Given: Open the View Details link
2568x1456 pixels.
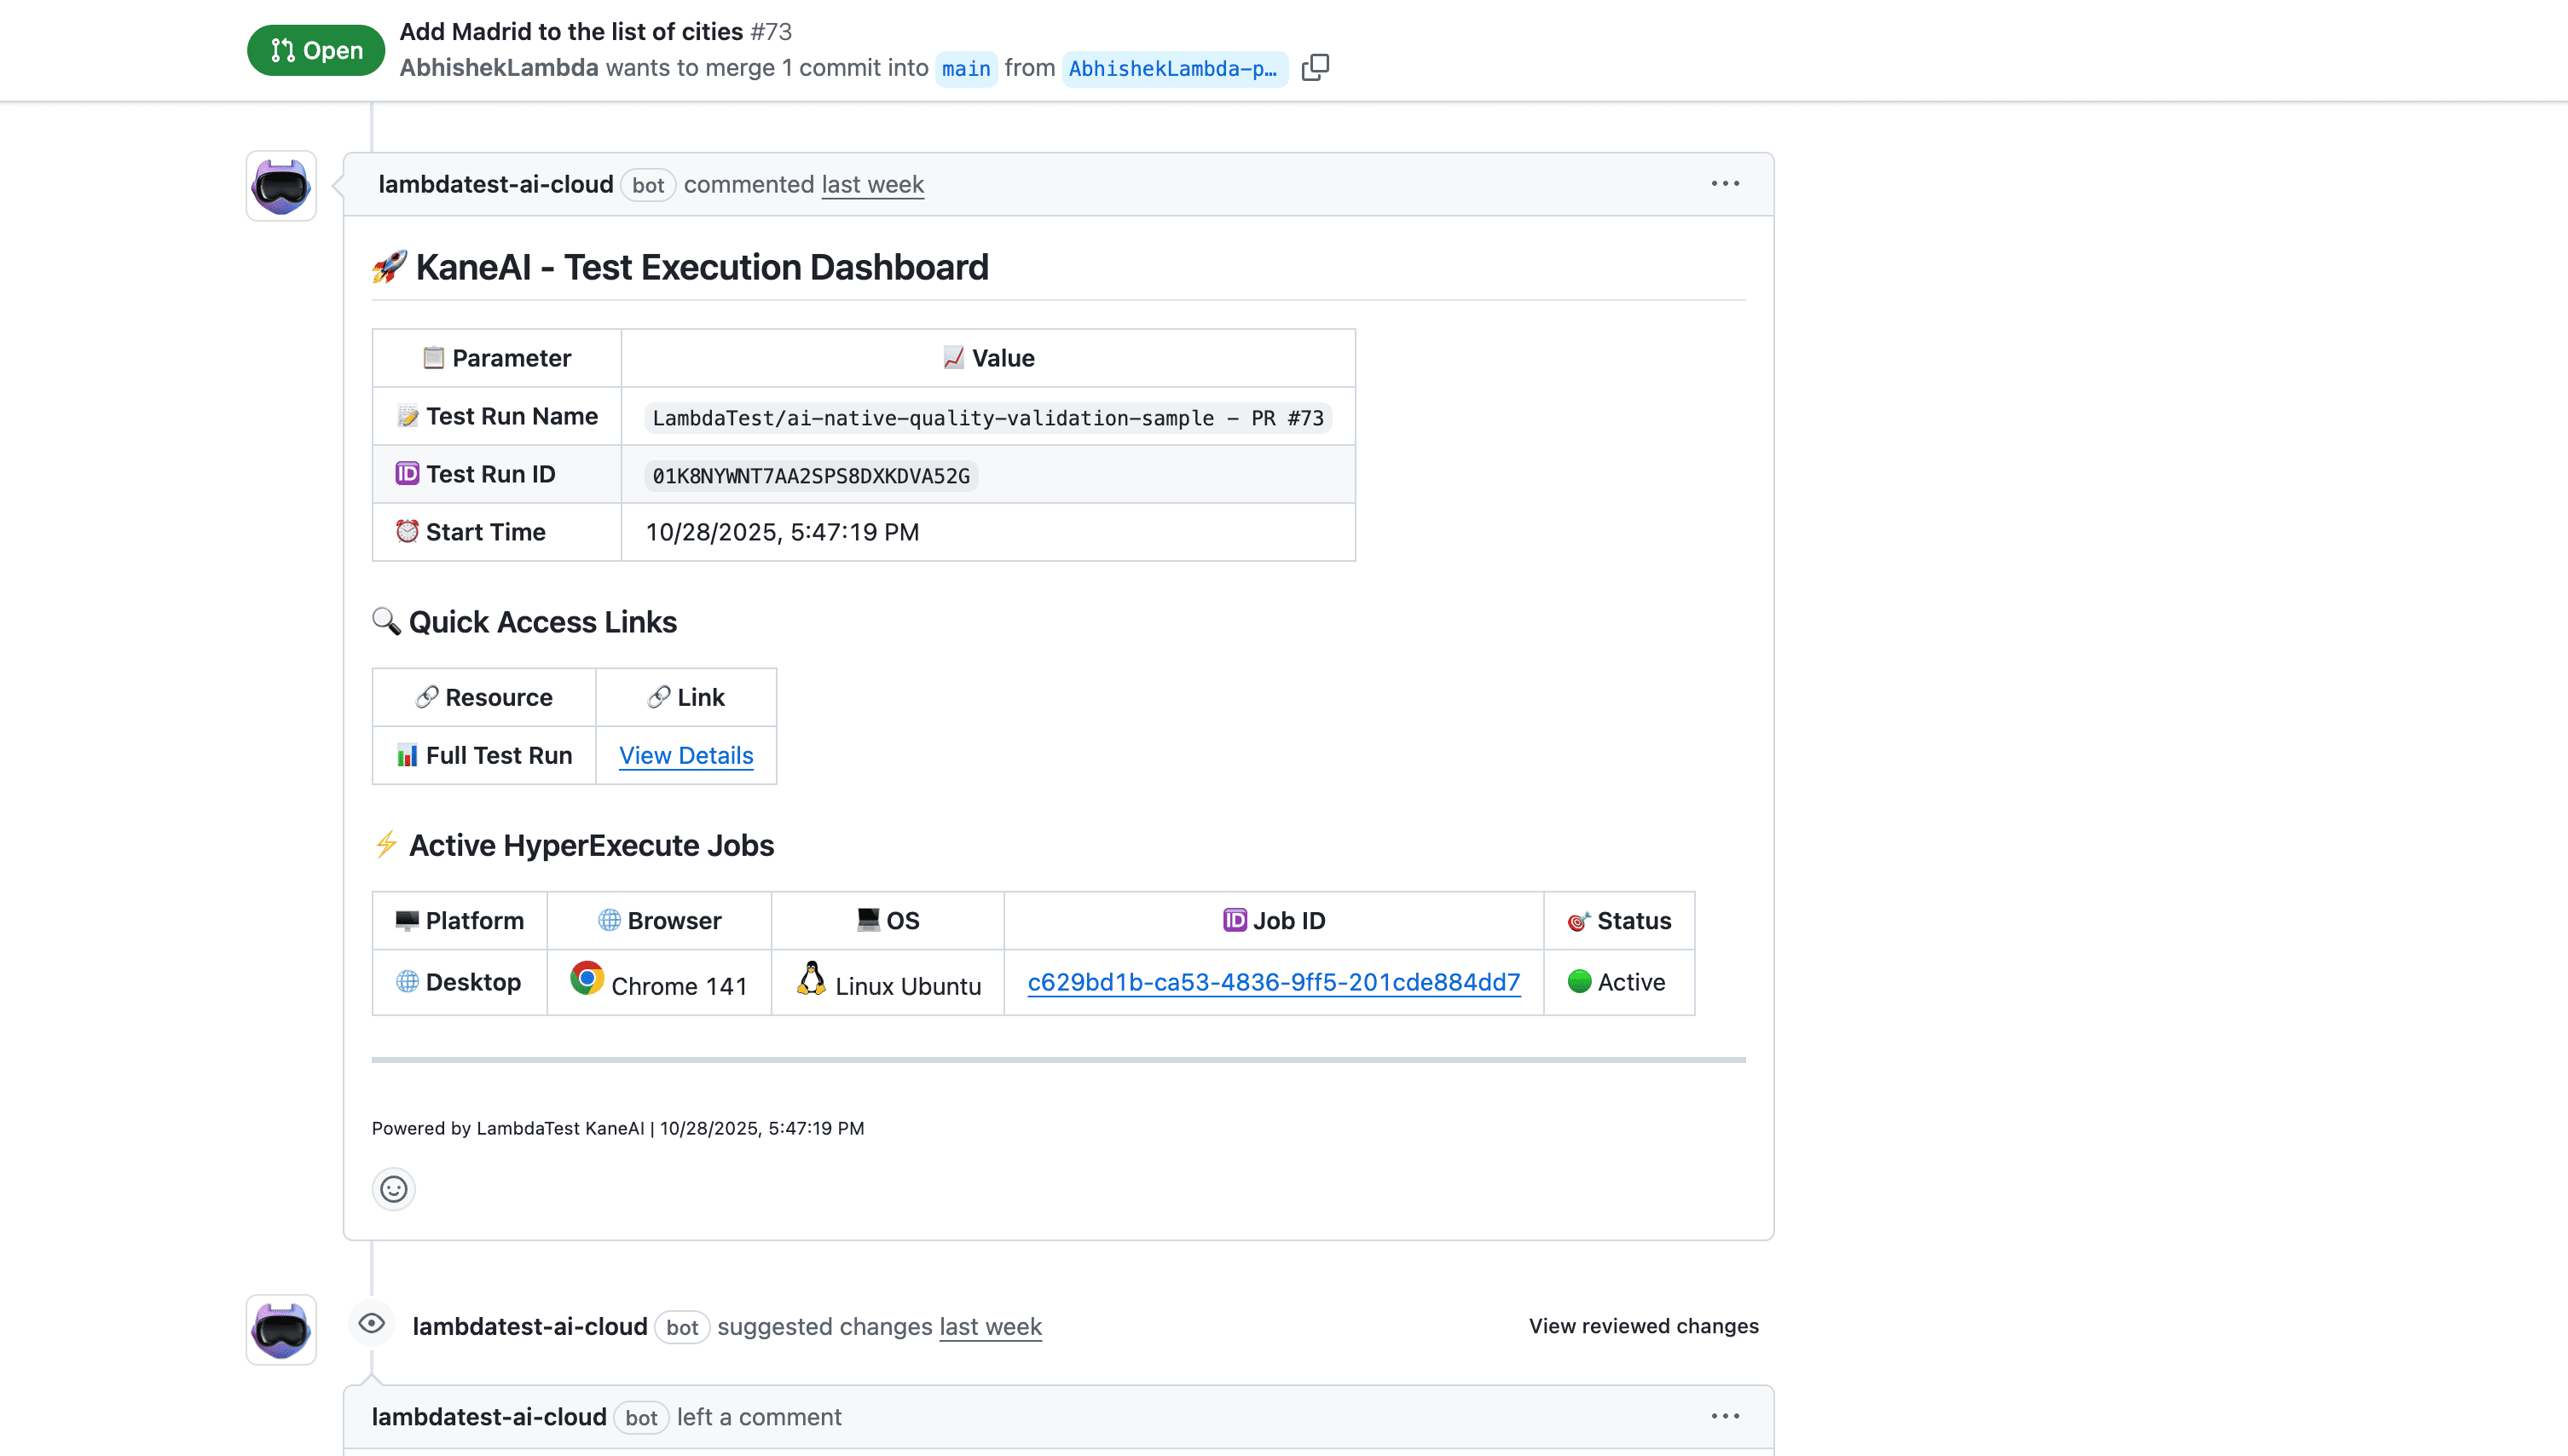Looking at the screenshot, I should pyautogui.click(x=686, y=755).
